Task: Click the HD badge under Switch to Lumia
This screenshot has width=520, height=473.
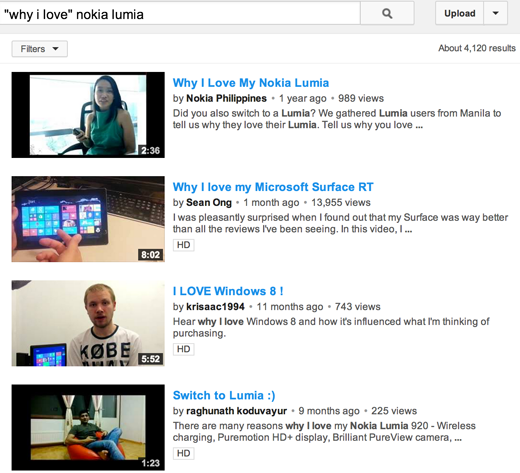Action: 183,453
